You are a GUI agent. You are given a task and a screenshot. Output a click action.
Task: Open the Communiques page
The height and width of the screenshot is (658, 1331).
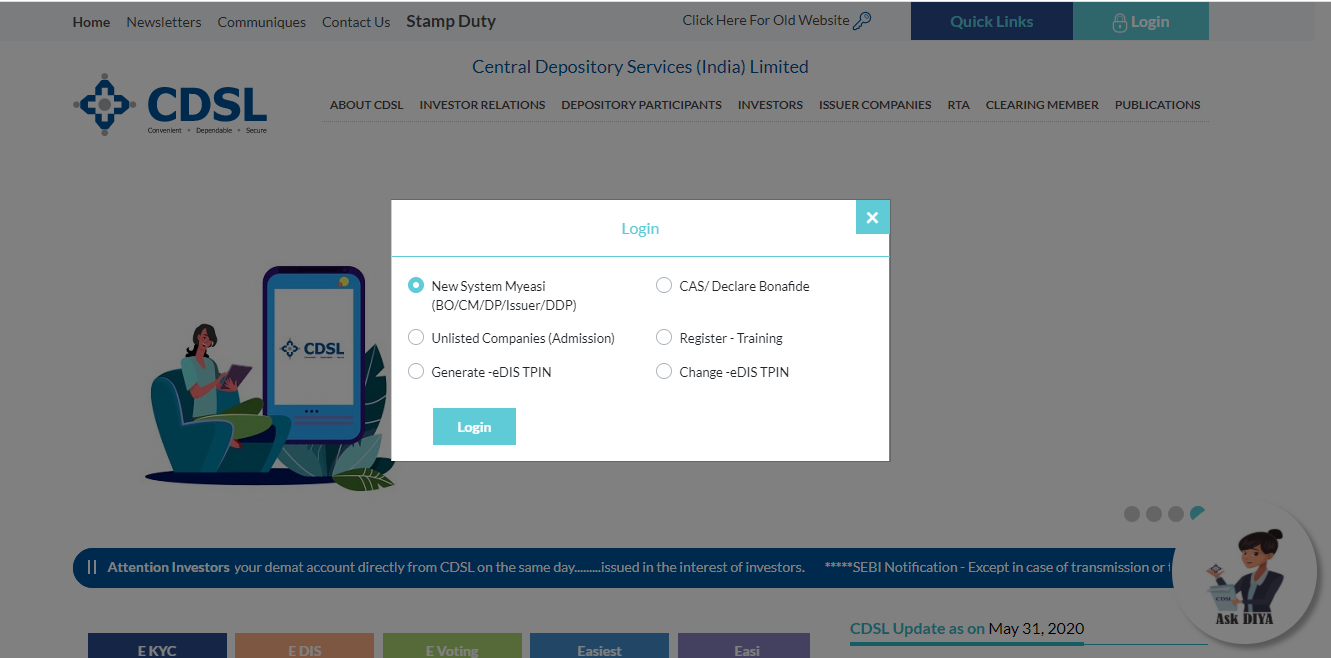[262, 22]
